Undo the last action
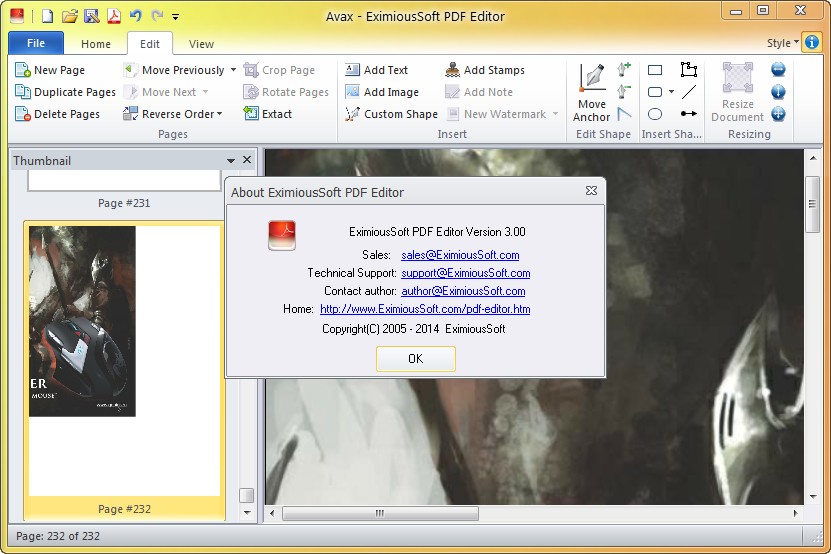 [136, 16]
